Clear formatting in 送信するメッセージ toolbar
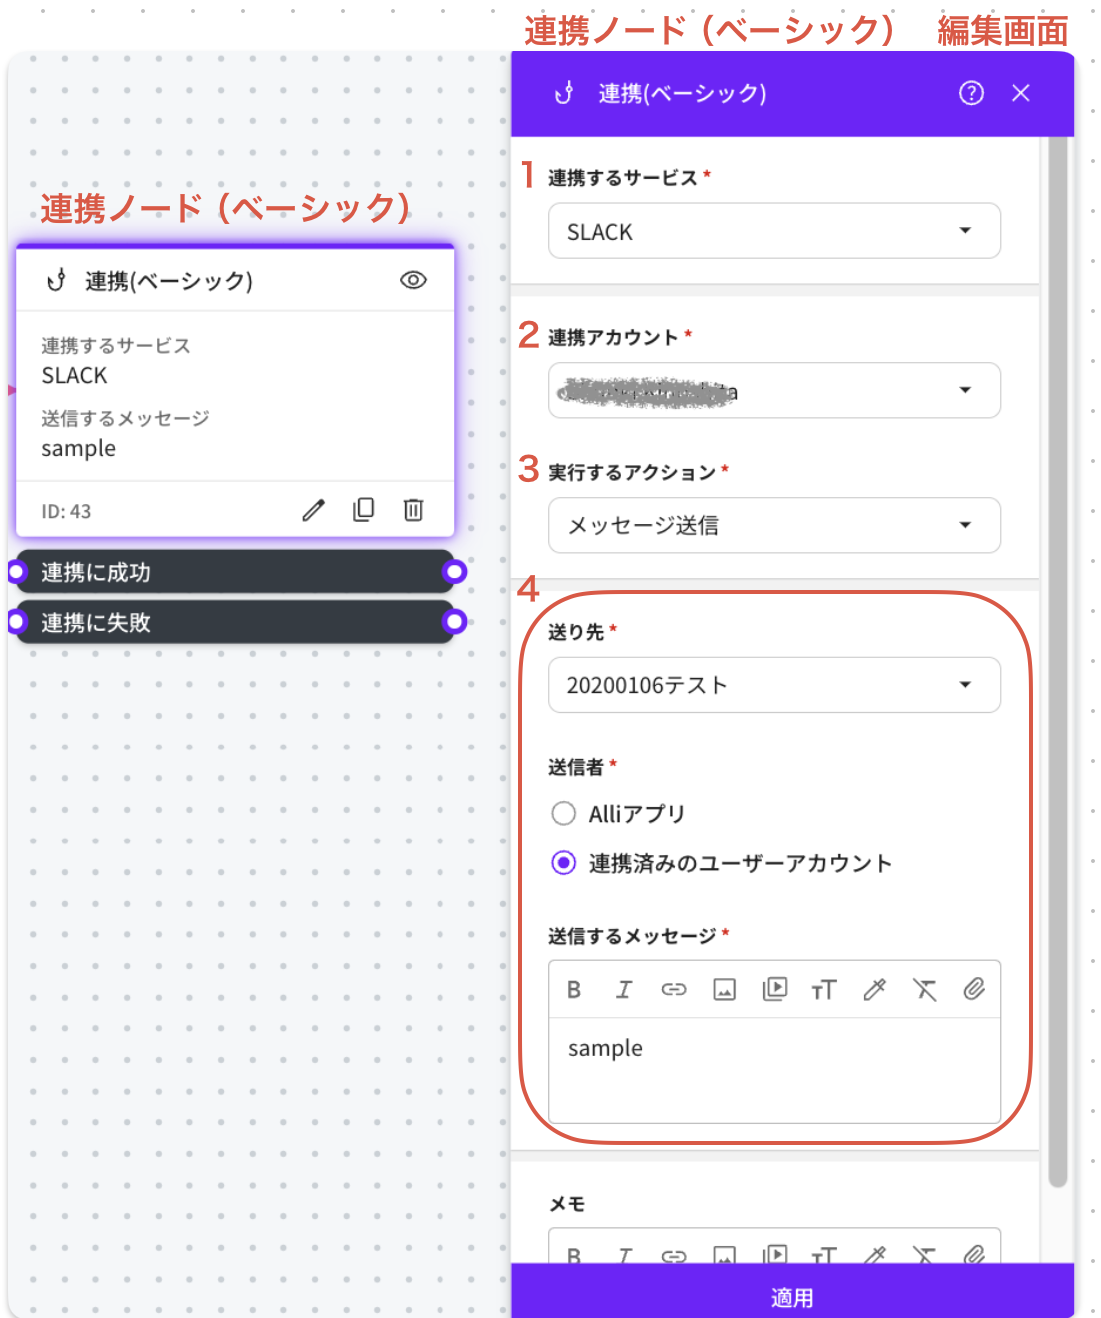This screenshot has width=1101, height=1318. (924, 990)
